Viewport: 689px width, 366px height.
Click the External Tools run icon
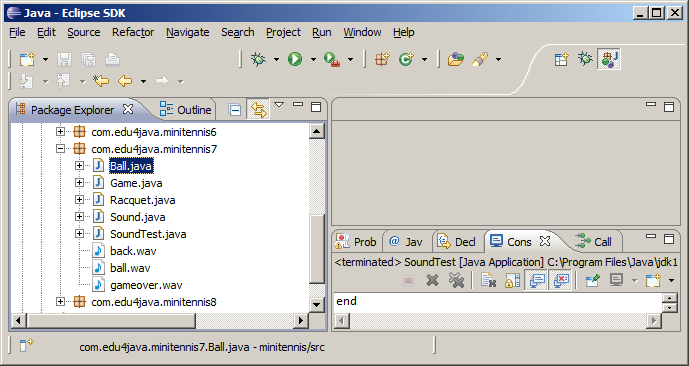pos(332,59)
